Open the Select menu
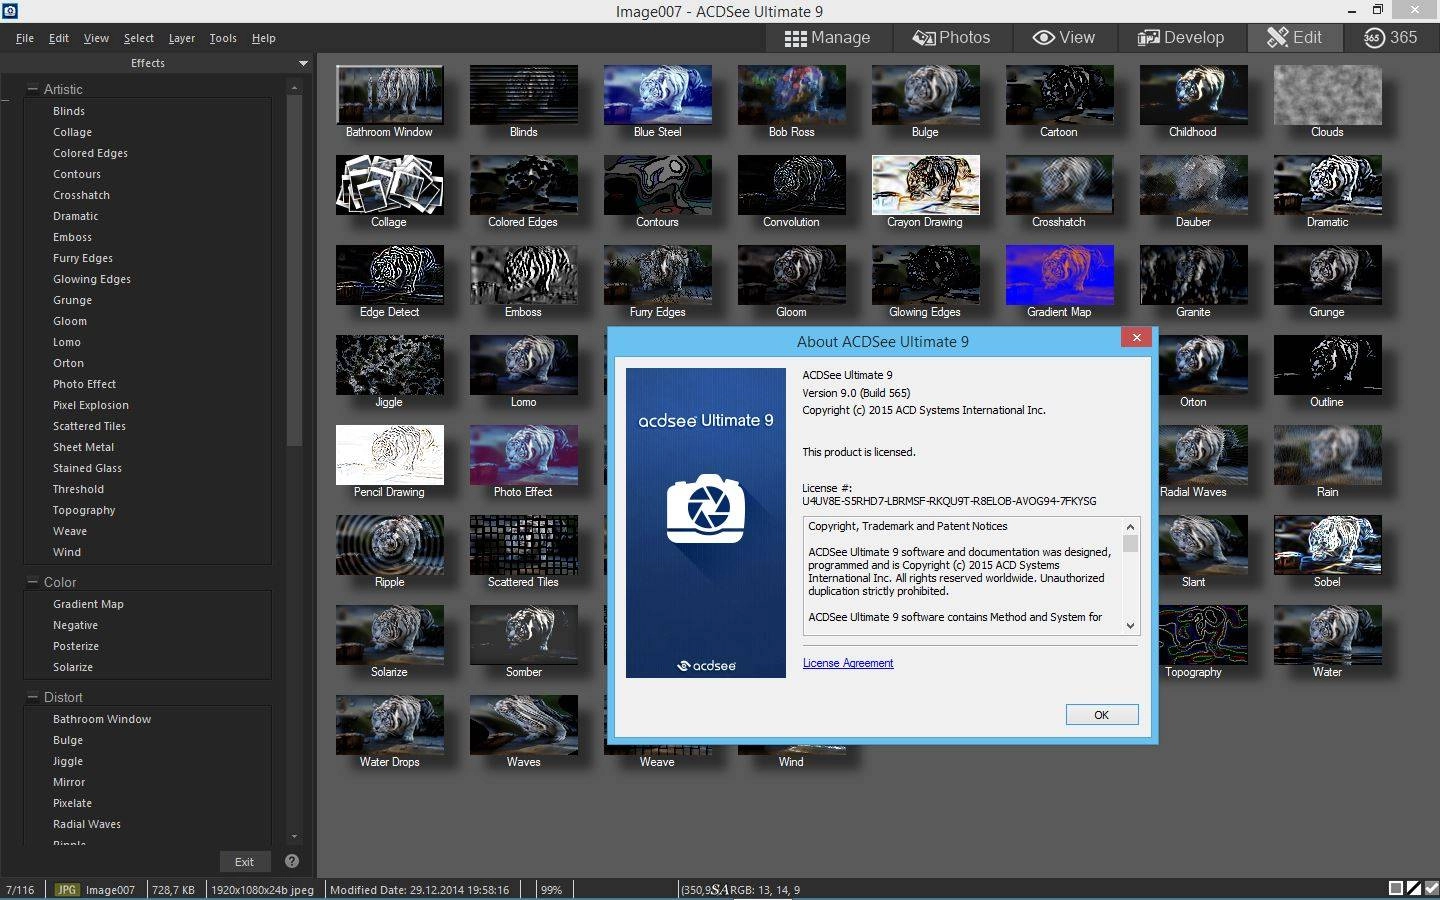The width and height of the screenshot is (1440, 900). coord(138,38)
